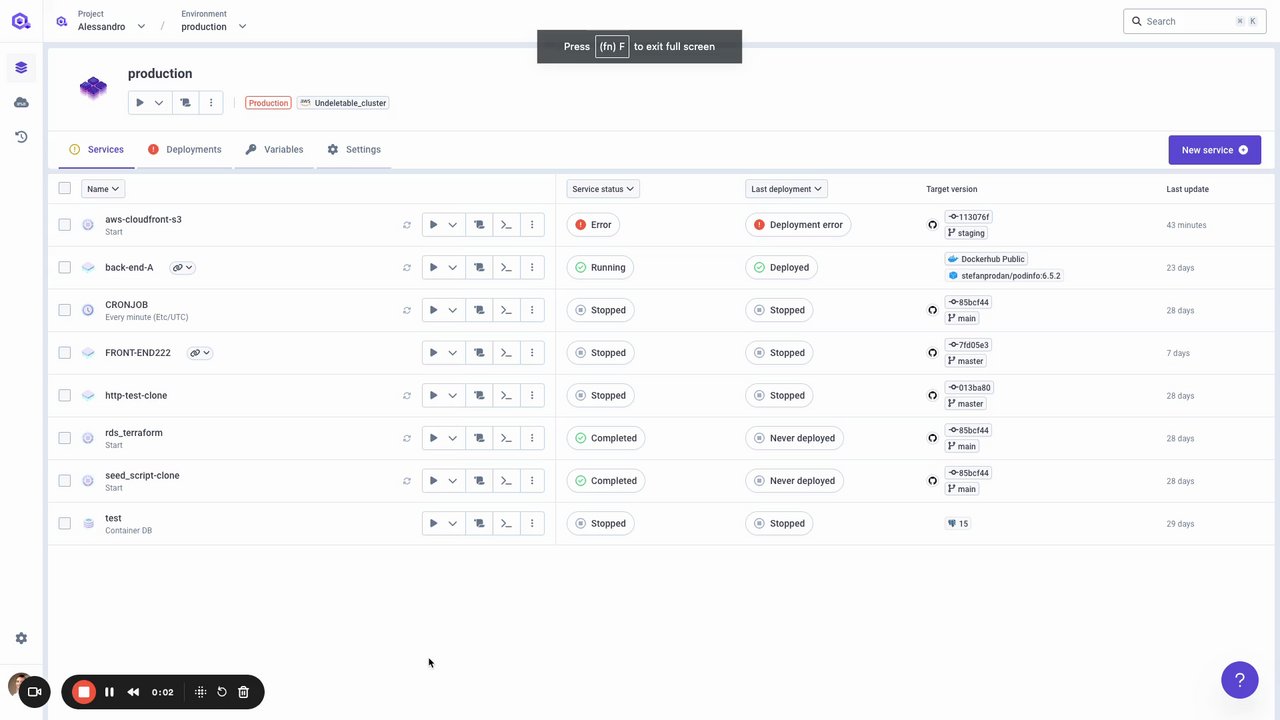
Task: Open the recorder drag-grid options icon
Action: [x=200, y=692]
